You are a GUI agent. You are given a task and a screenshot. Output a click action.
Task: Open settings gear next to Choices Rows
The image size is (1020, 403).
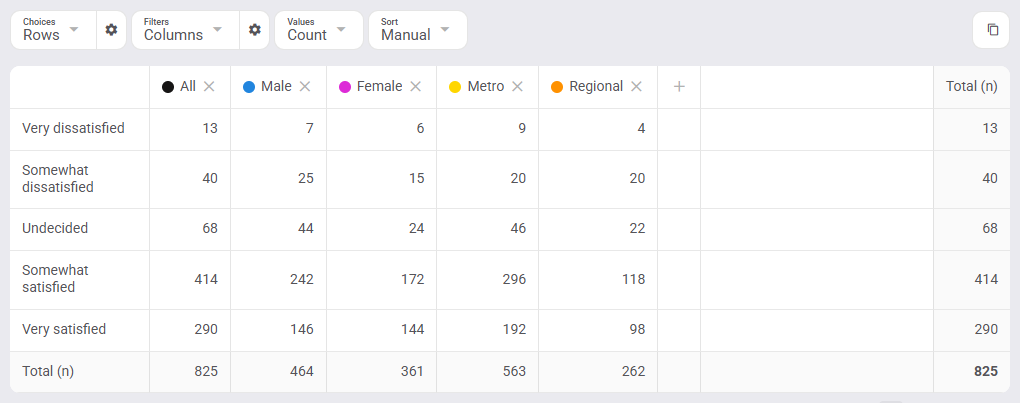(x=111, y=30)
